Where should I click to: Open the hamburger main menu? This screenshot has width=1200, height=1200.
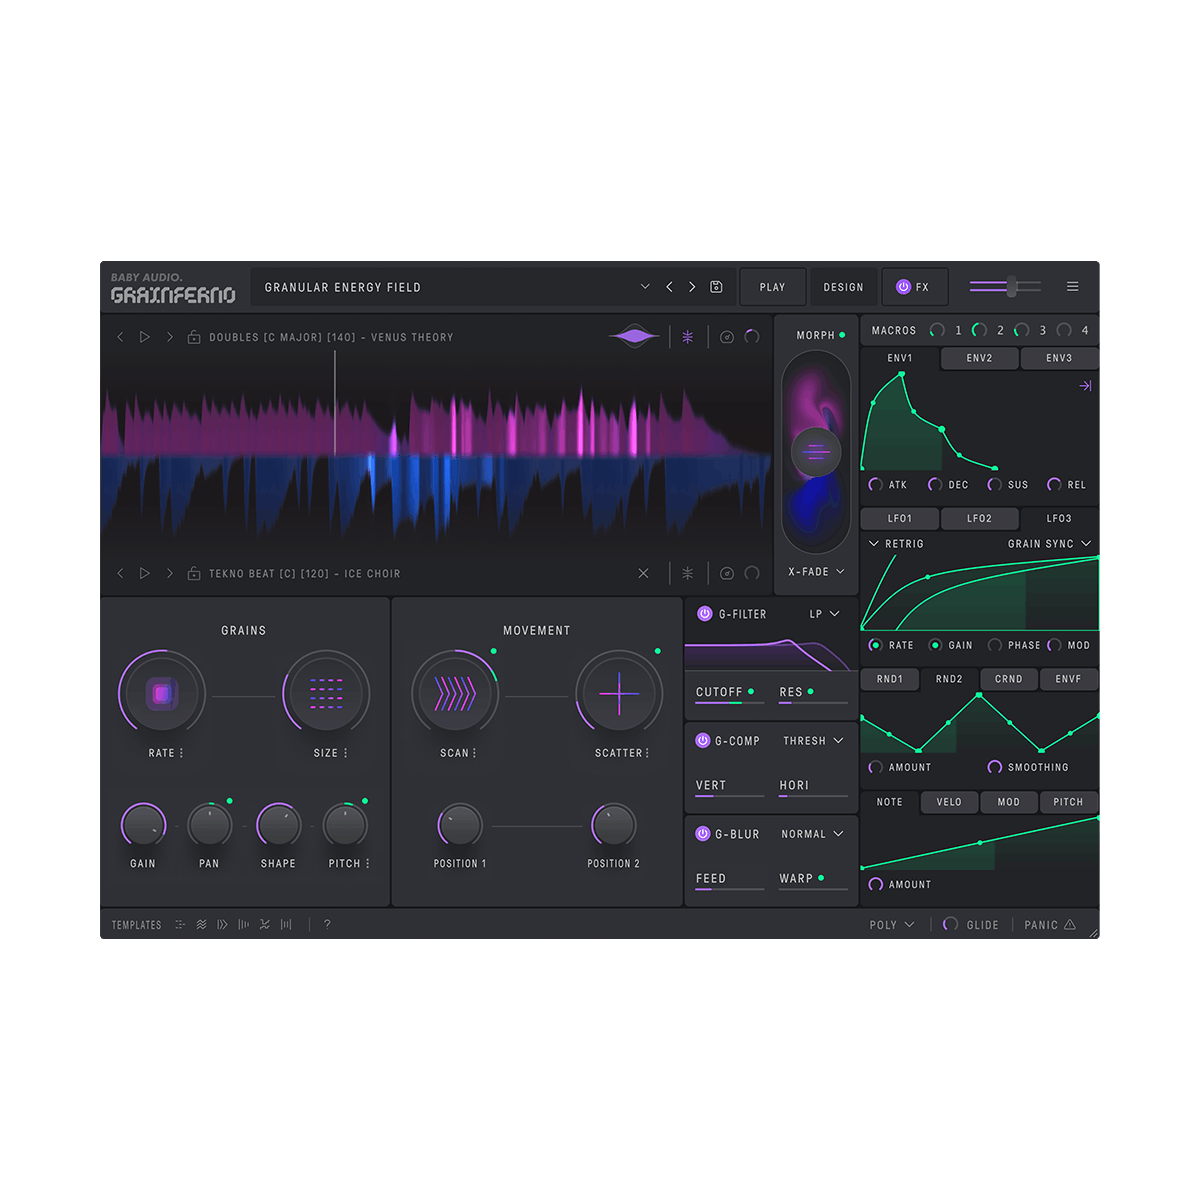pyautogui.click(x=1072, y=287)
